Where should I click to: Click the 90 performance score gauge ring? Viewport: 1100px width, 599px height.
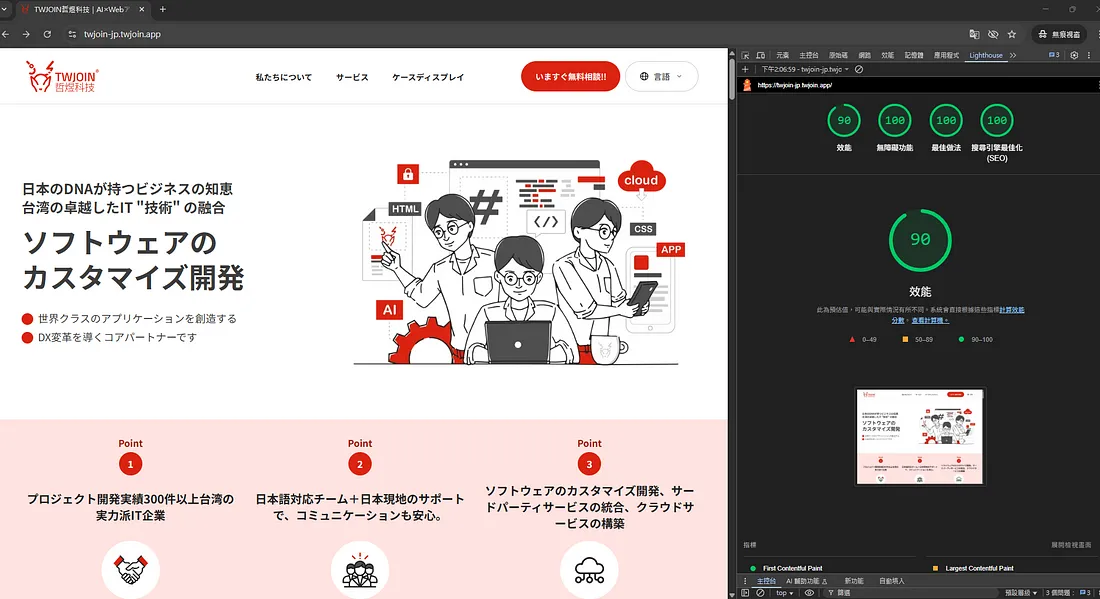click(x=920, y=240)
